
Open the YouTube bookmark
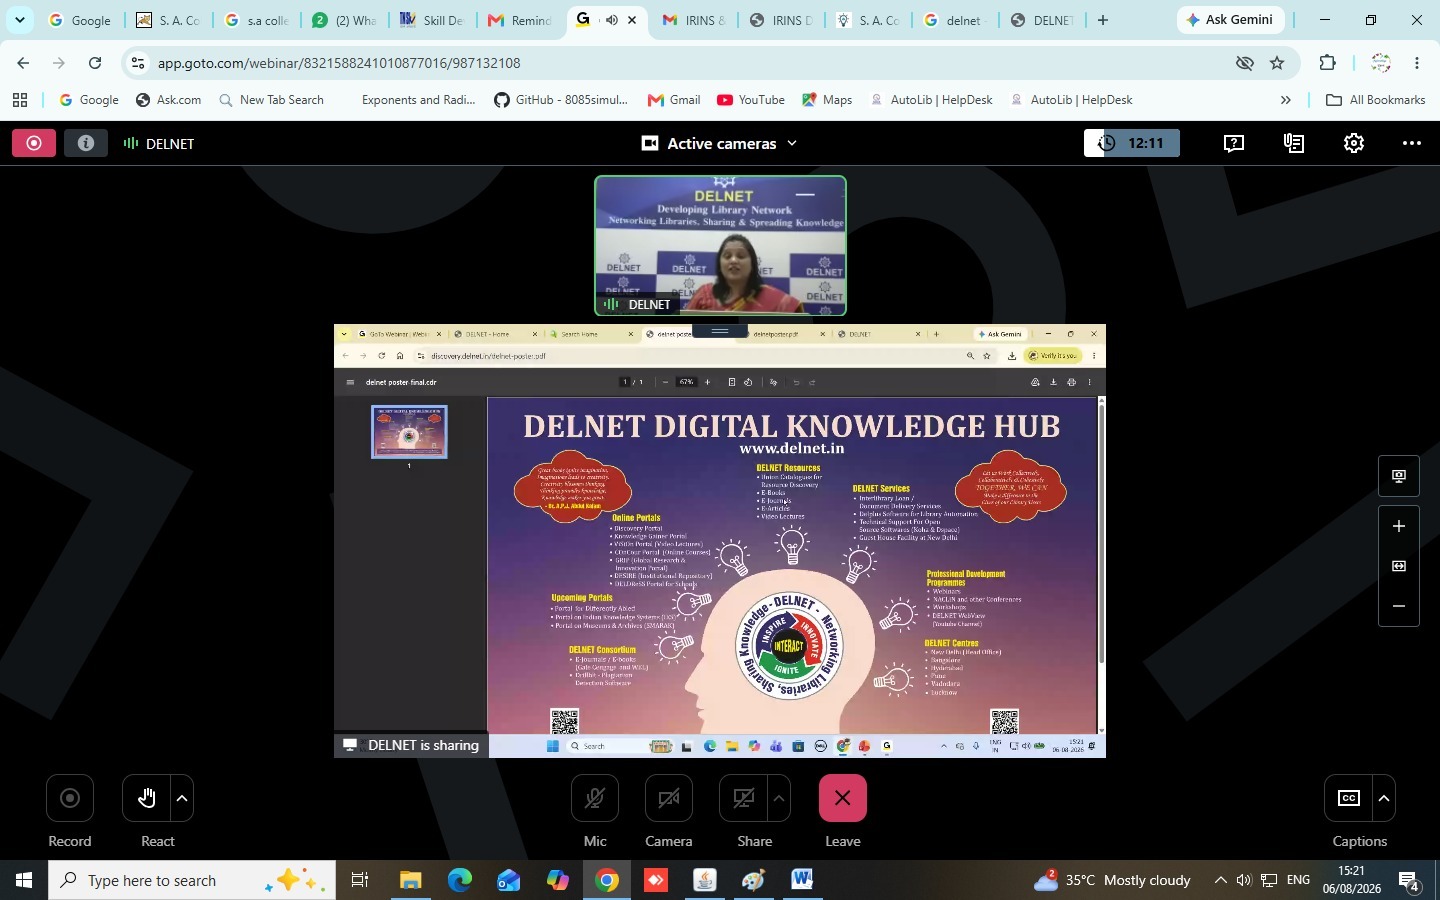pos(749,100)
